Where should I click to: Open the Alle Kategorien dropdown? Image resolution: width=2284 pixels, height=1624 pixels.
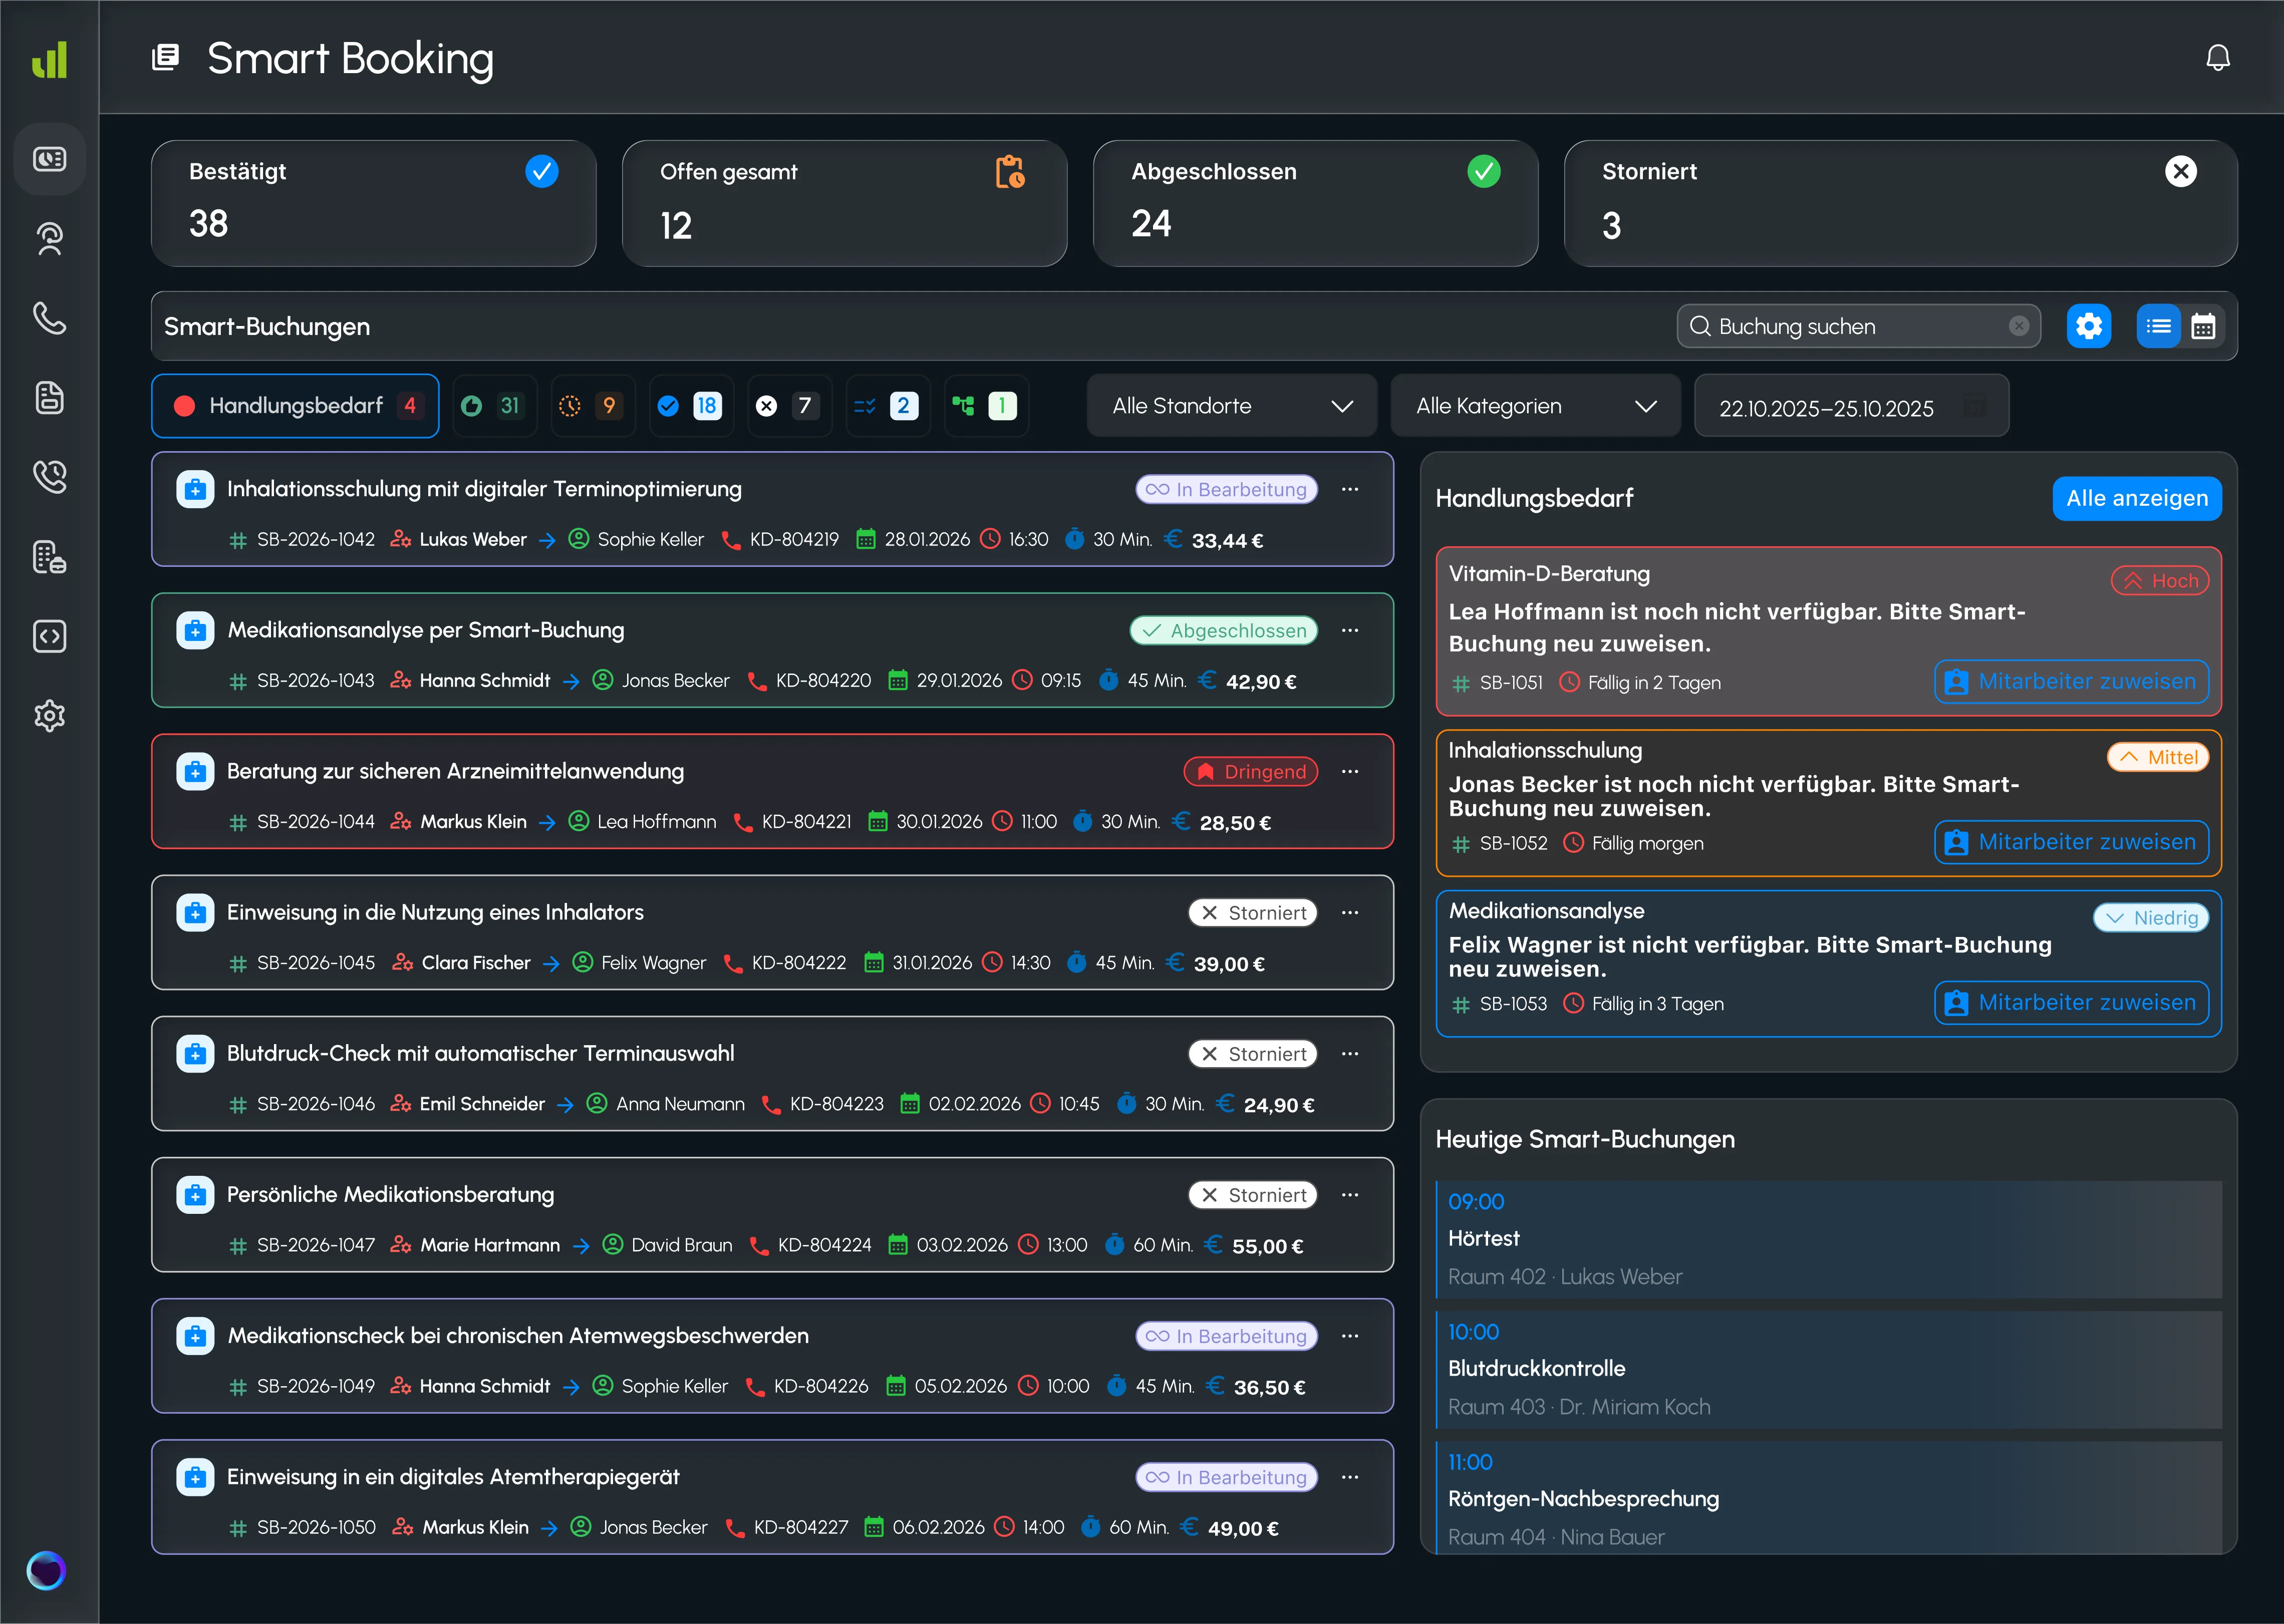click(1535, 406)
